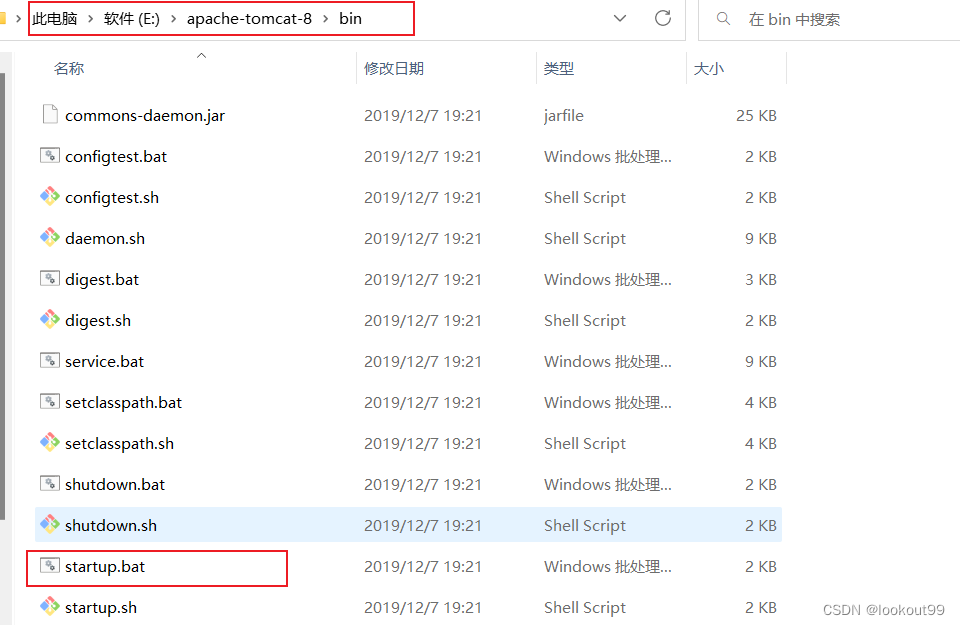
Task: Click the 4 KB size of setclasspath.bat
Action: (x=760, y=403)
